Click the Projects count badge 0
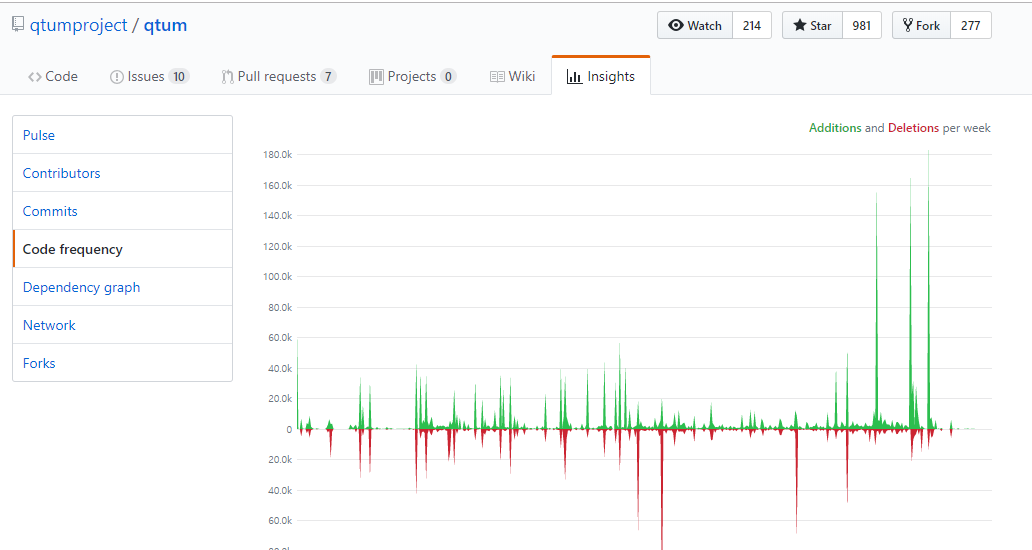This screenshot has width=1032, height=550. (448, 77)
